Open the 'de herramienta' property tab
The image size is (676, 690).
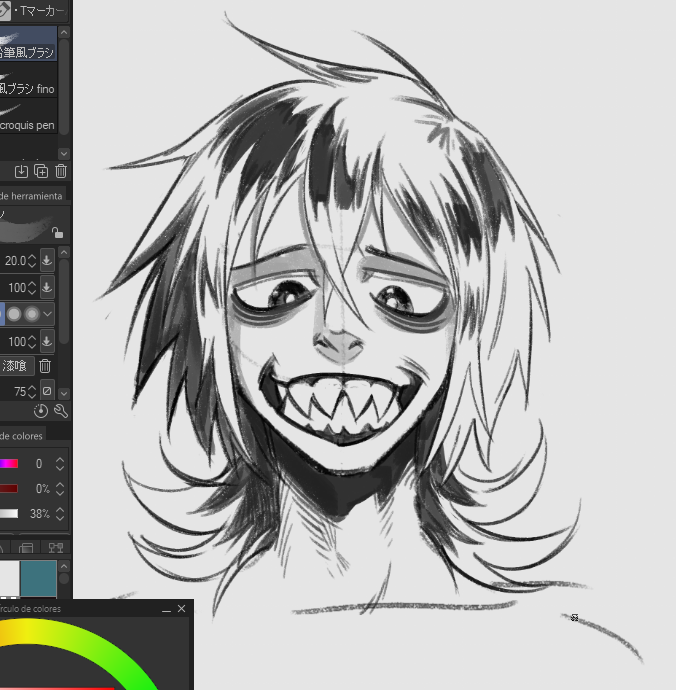point(32,196)
